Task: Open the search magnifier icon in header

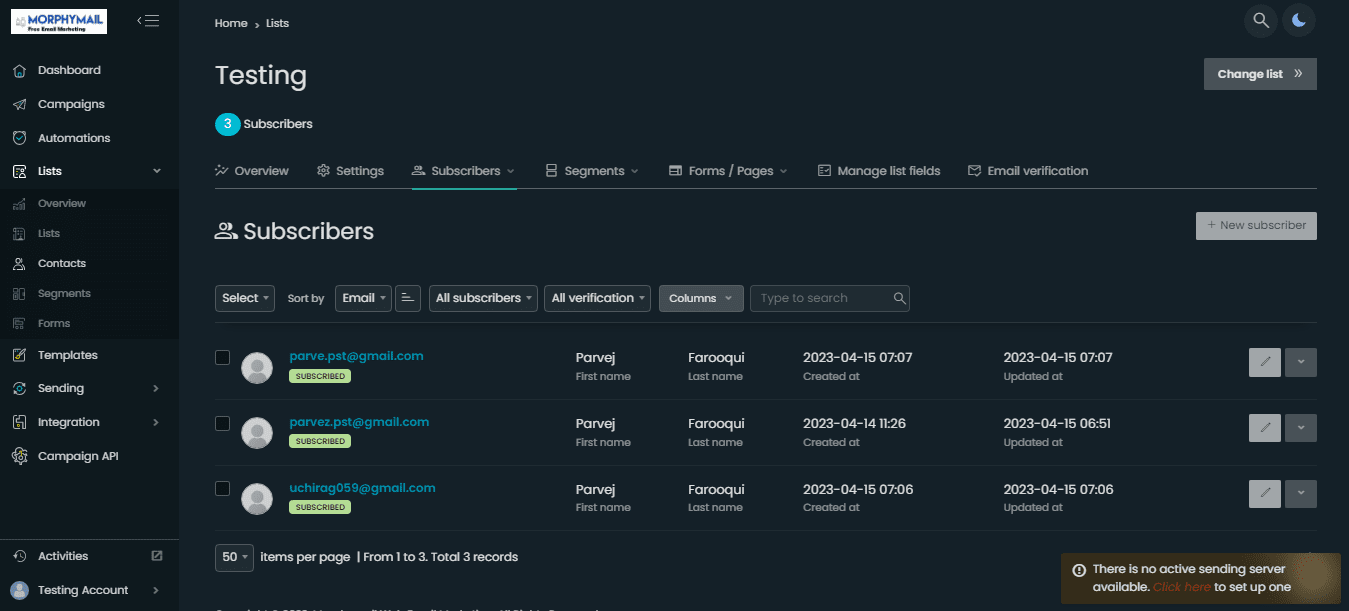Action: click(1261, 20)
